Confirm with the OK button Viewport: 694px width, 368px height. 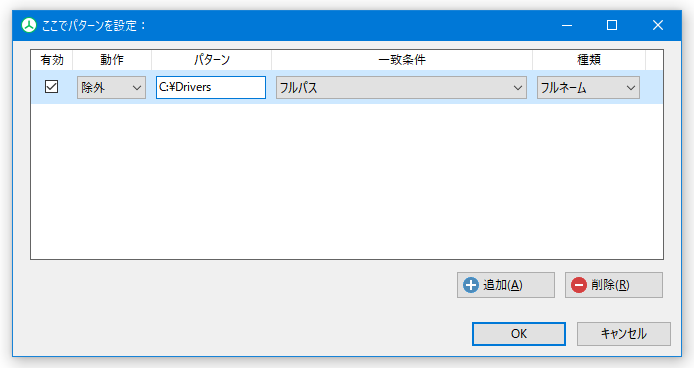(x=519, y=333)
